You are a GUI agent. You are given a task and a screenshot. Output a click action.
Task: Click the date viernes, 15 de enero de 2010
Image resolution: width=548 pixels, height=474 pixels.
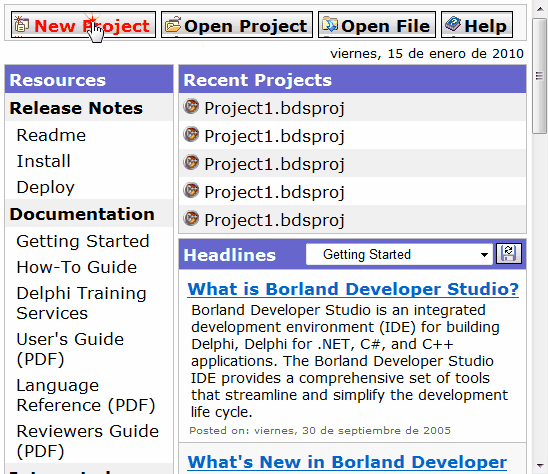pyautogui.click(x=427, y=54)
